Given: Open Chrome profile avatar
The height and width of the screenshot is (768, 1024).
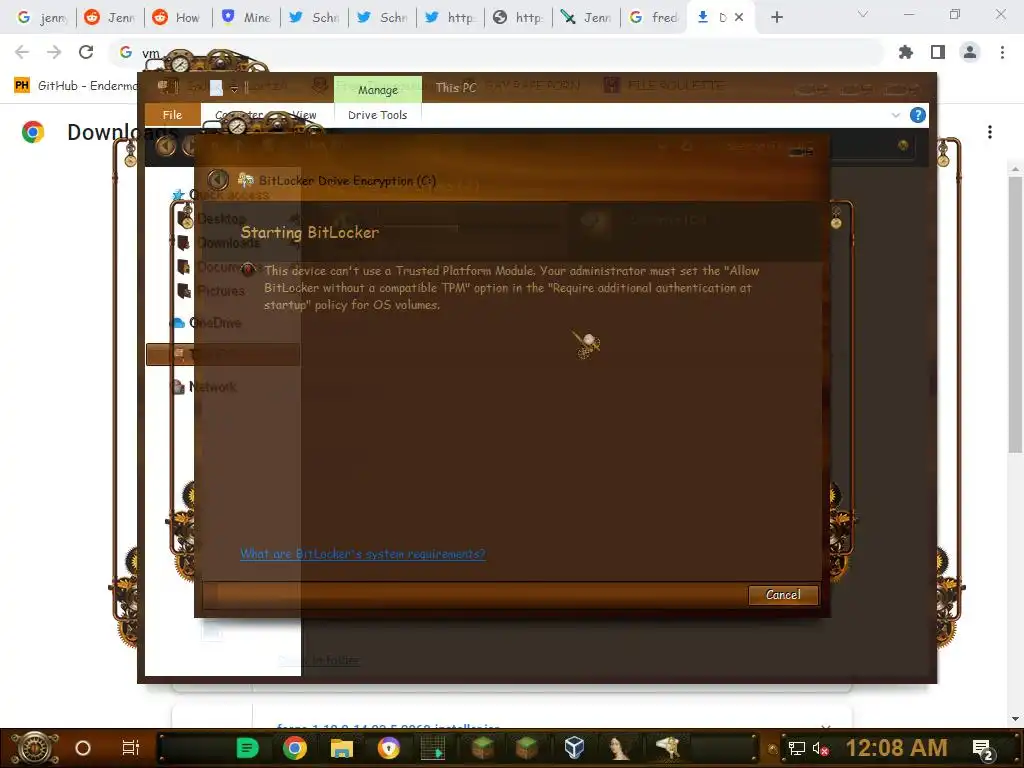Looking at the screenshot, I should tap(970, 52).
